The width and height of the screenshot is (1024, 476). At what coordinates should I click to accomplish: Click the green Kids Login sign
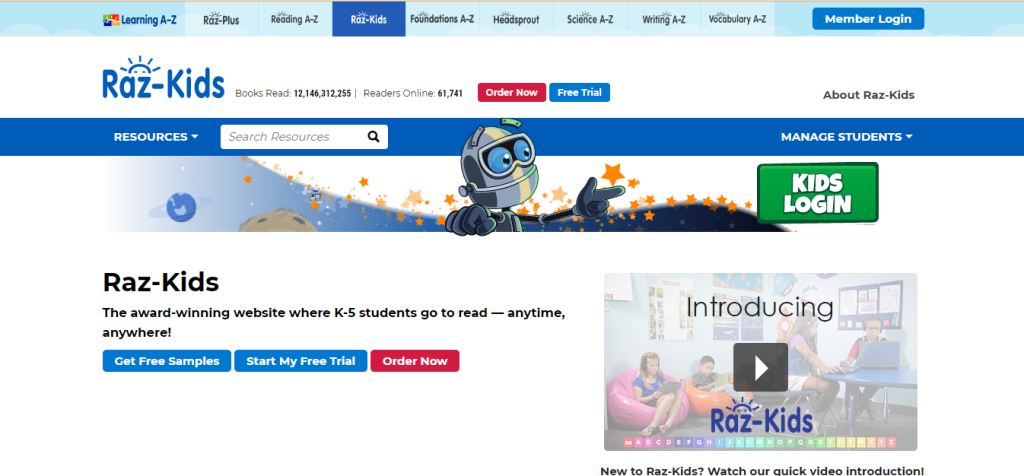(817, 193)
